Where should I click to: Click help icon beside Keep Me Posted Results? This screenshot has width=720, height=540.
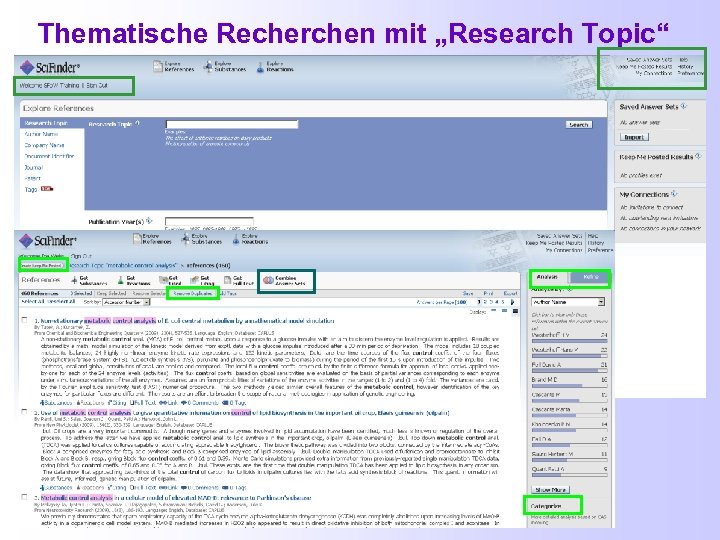click(x=698, y=156)
